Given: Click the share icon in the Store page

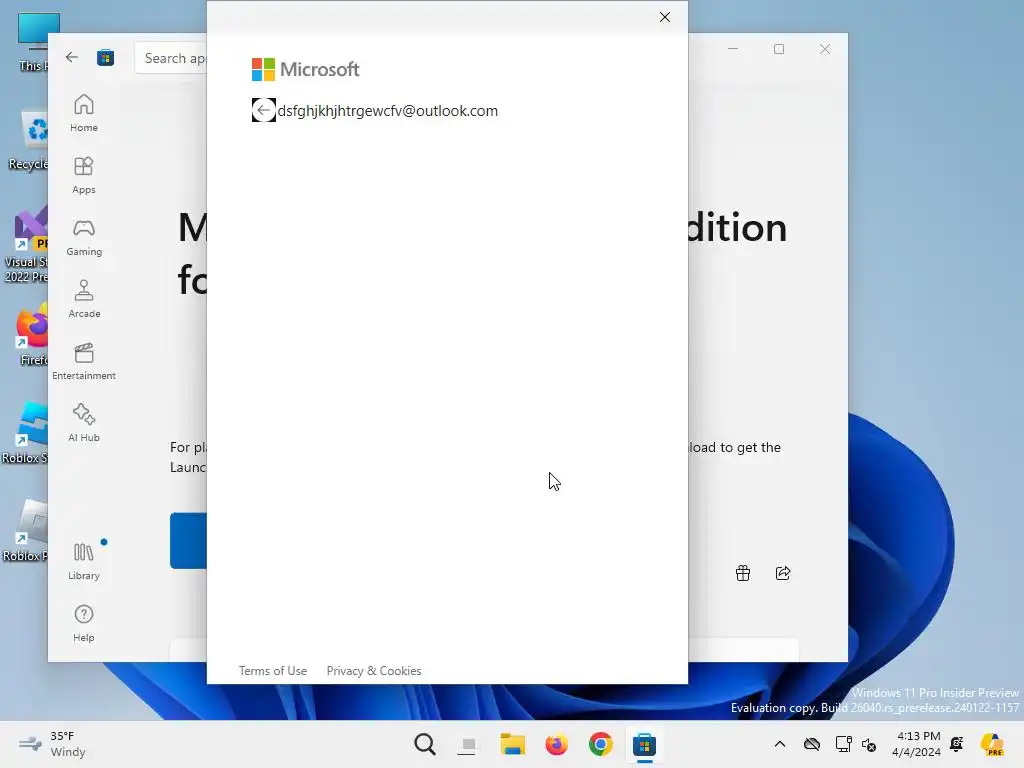Looking at the screenshot, I should point(783,573).
